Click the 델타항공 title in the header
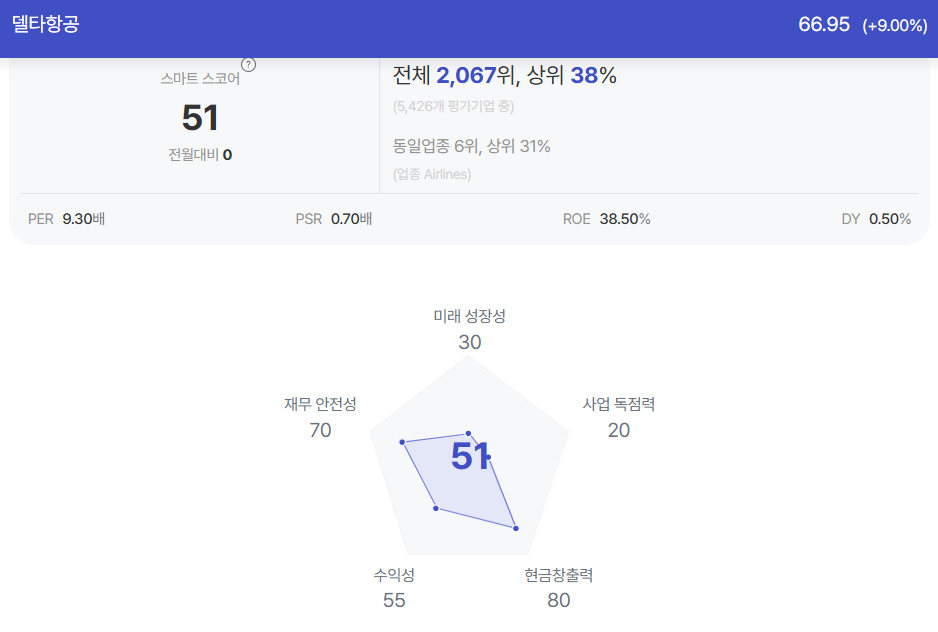The width and height of the screenshot is (938, 632). (x=45, y=24)
